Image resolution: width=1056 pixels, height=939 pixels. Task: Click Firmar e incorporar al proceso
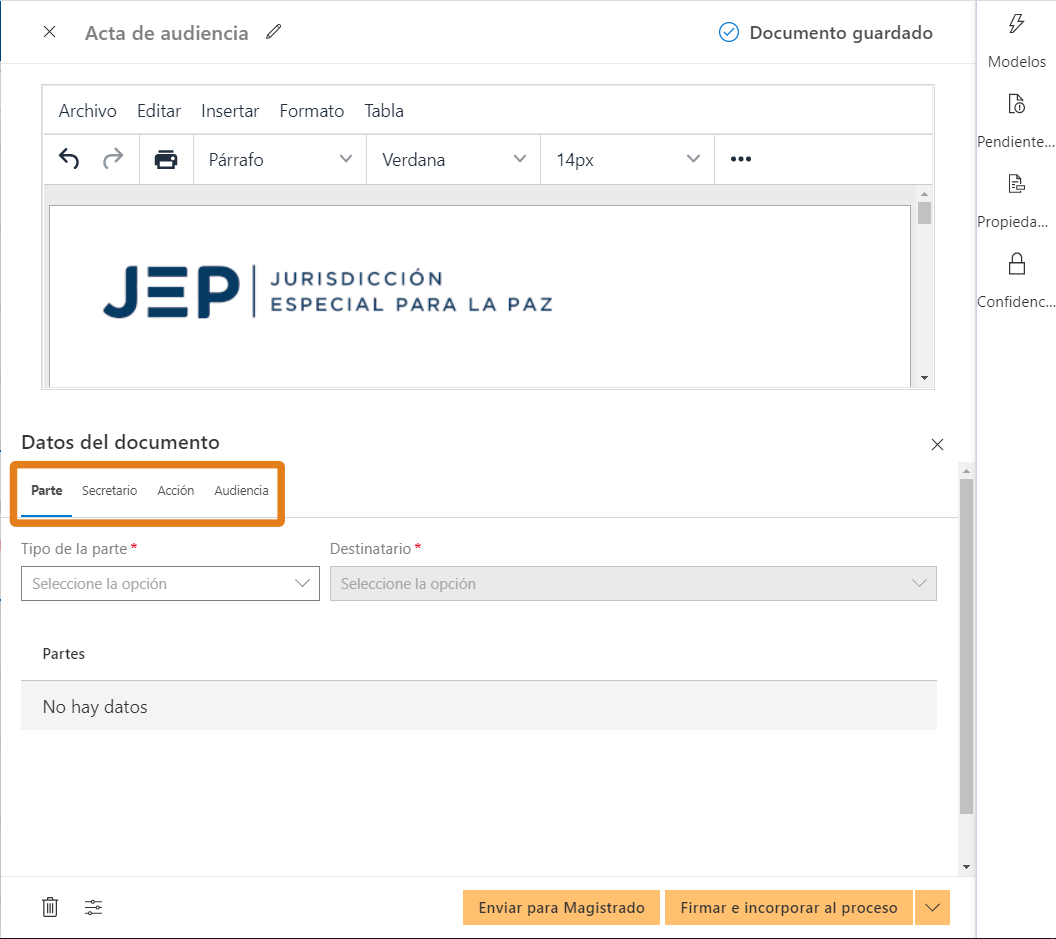point(789,907)
